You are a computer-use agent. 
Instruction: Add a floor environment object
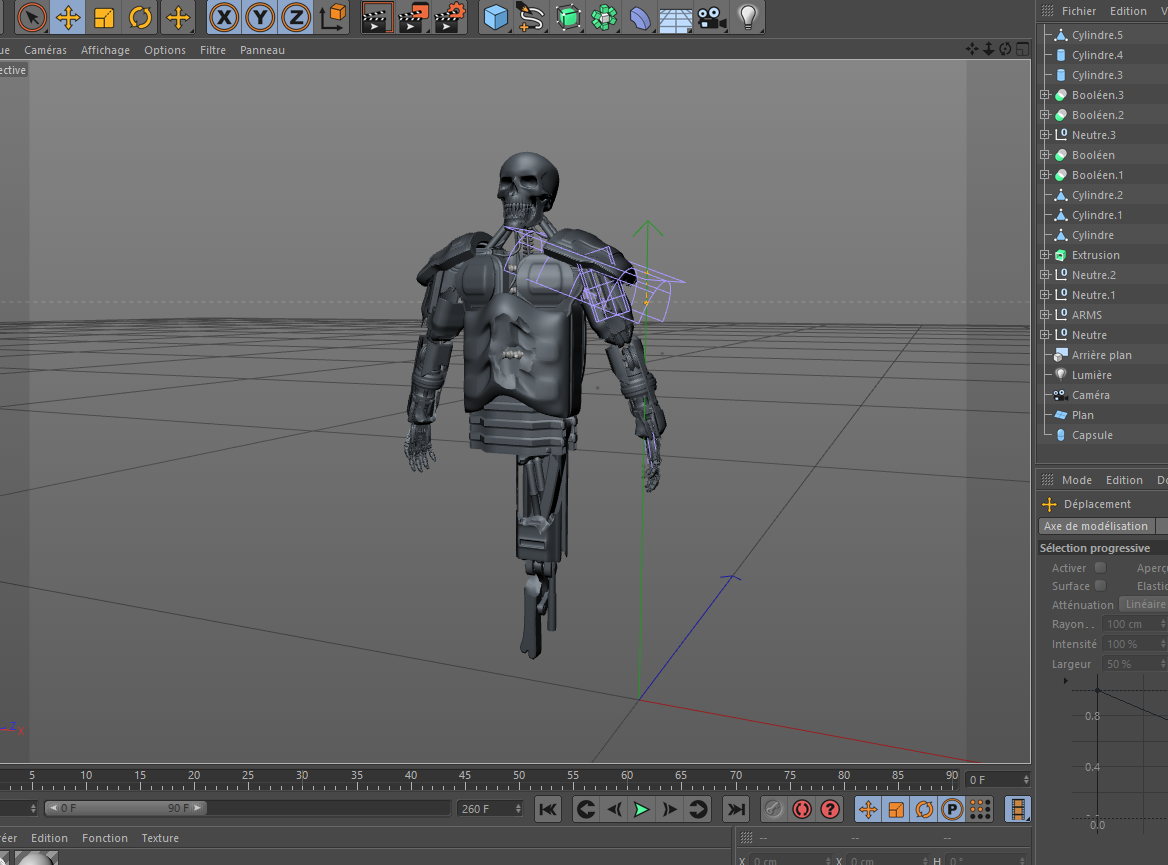point(676,17)
